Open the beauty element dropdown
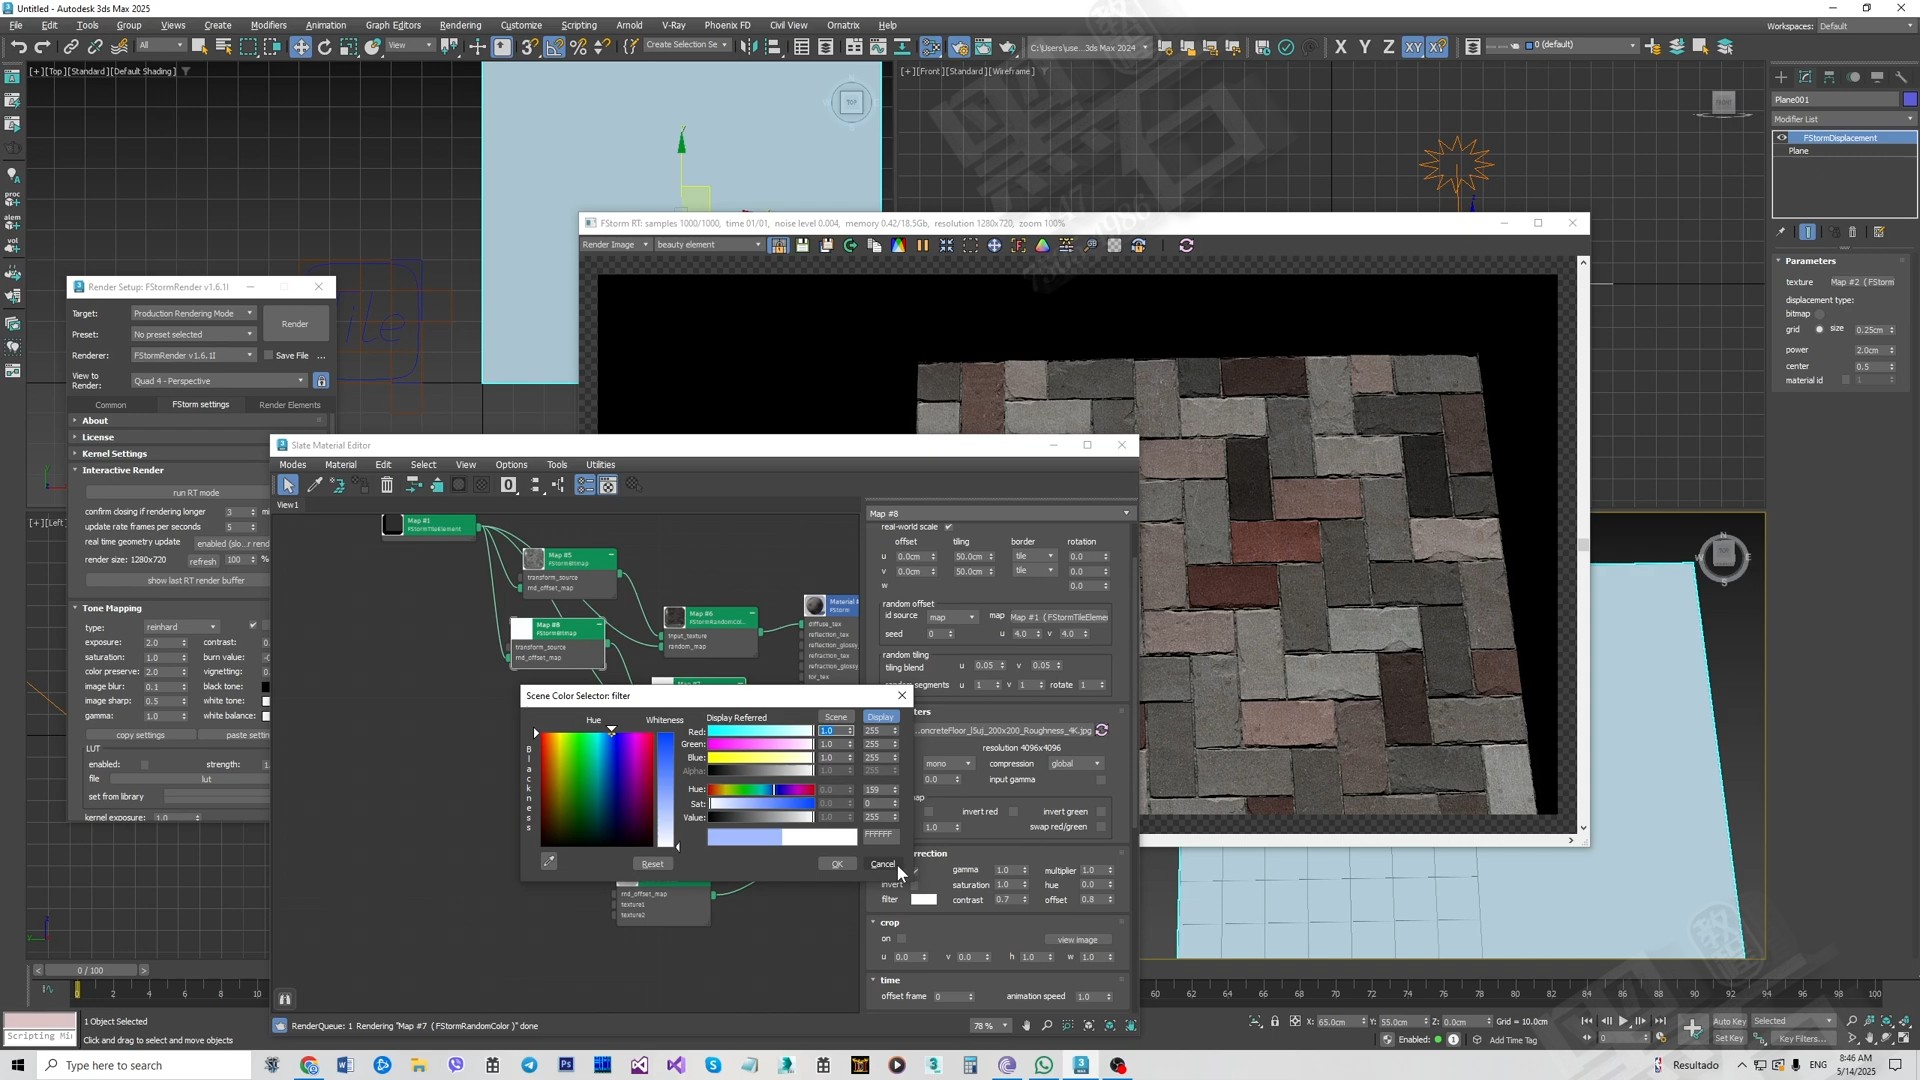Viewport: 1920px width, 1080px height. tap(709, 245)
